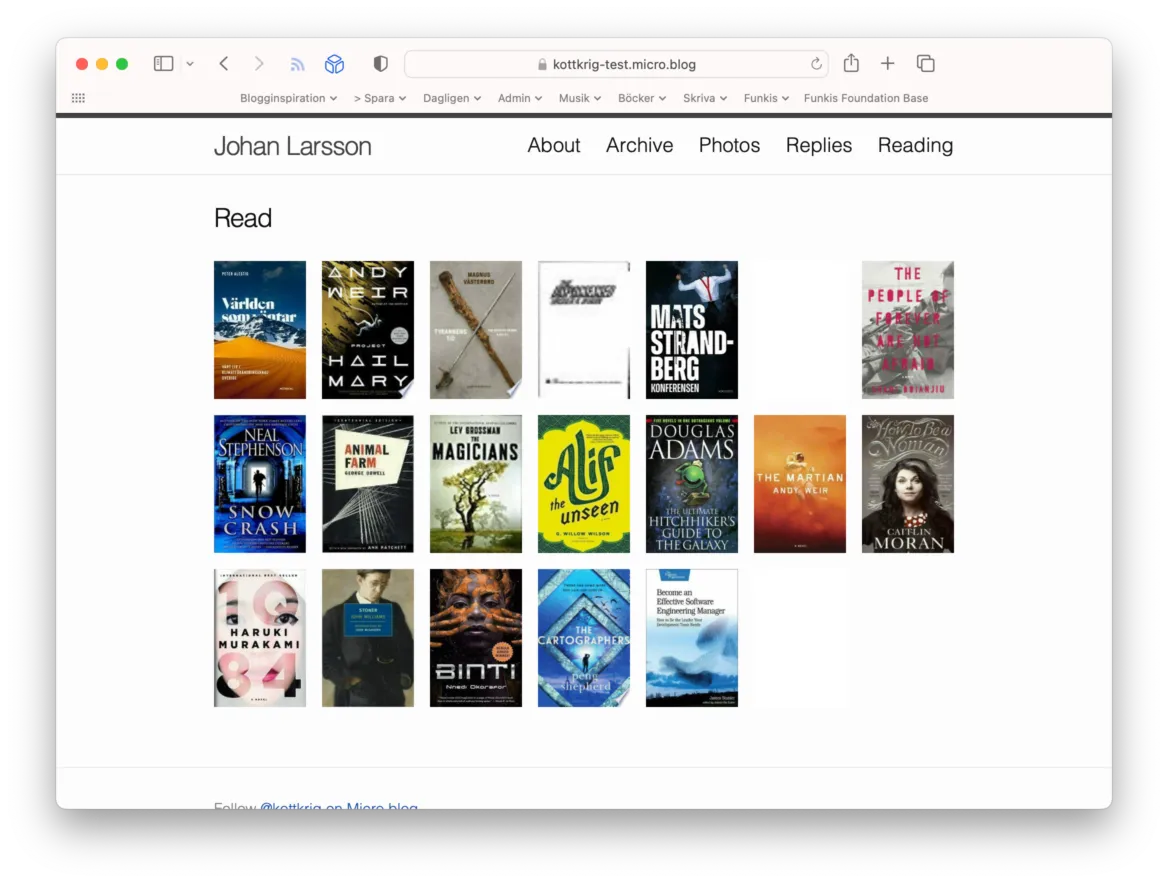Screen dimensions: 1168x883
Task: Show the tab overview icon
Action: tap(925, 63)
